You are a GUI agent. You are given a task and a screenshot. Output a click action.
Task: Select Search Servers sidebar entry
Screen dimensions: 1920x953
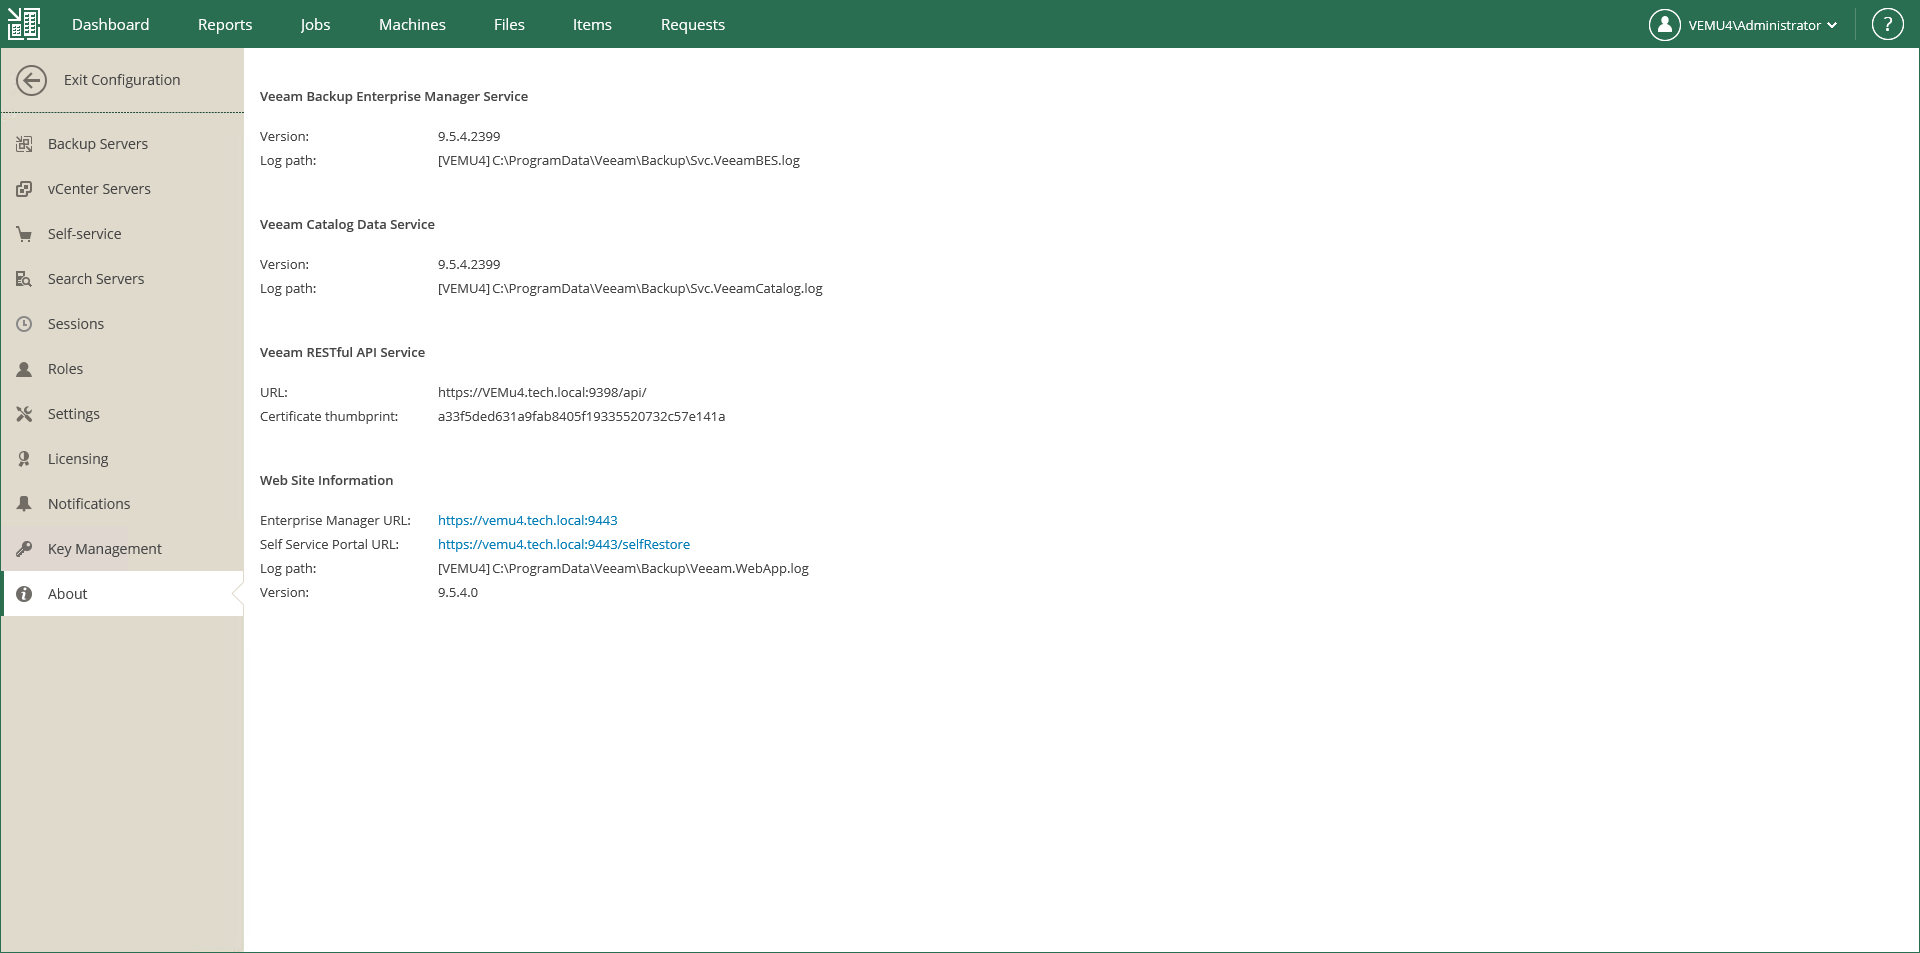tap(122, 279)
